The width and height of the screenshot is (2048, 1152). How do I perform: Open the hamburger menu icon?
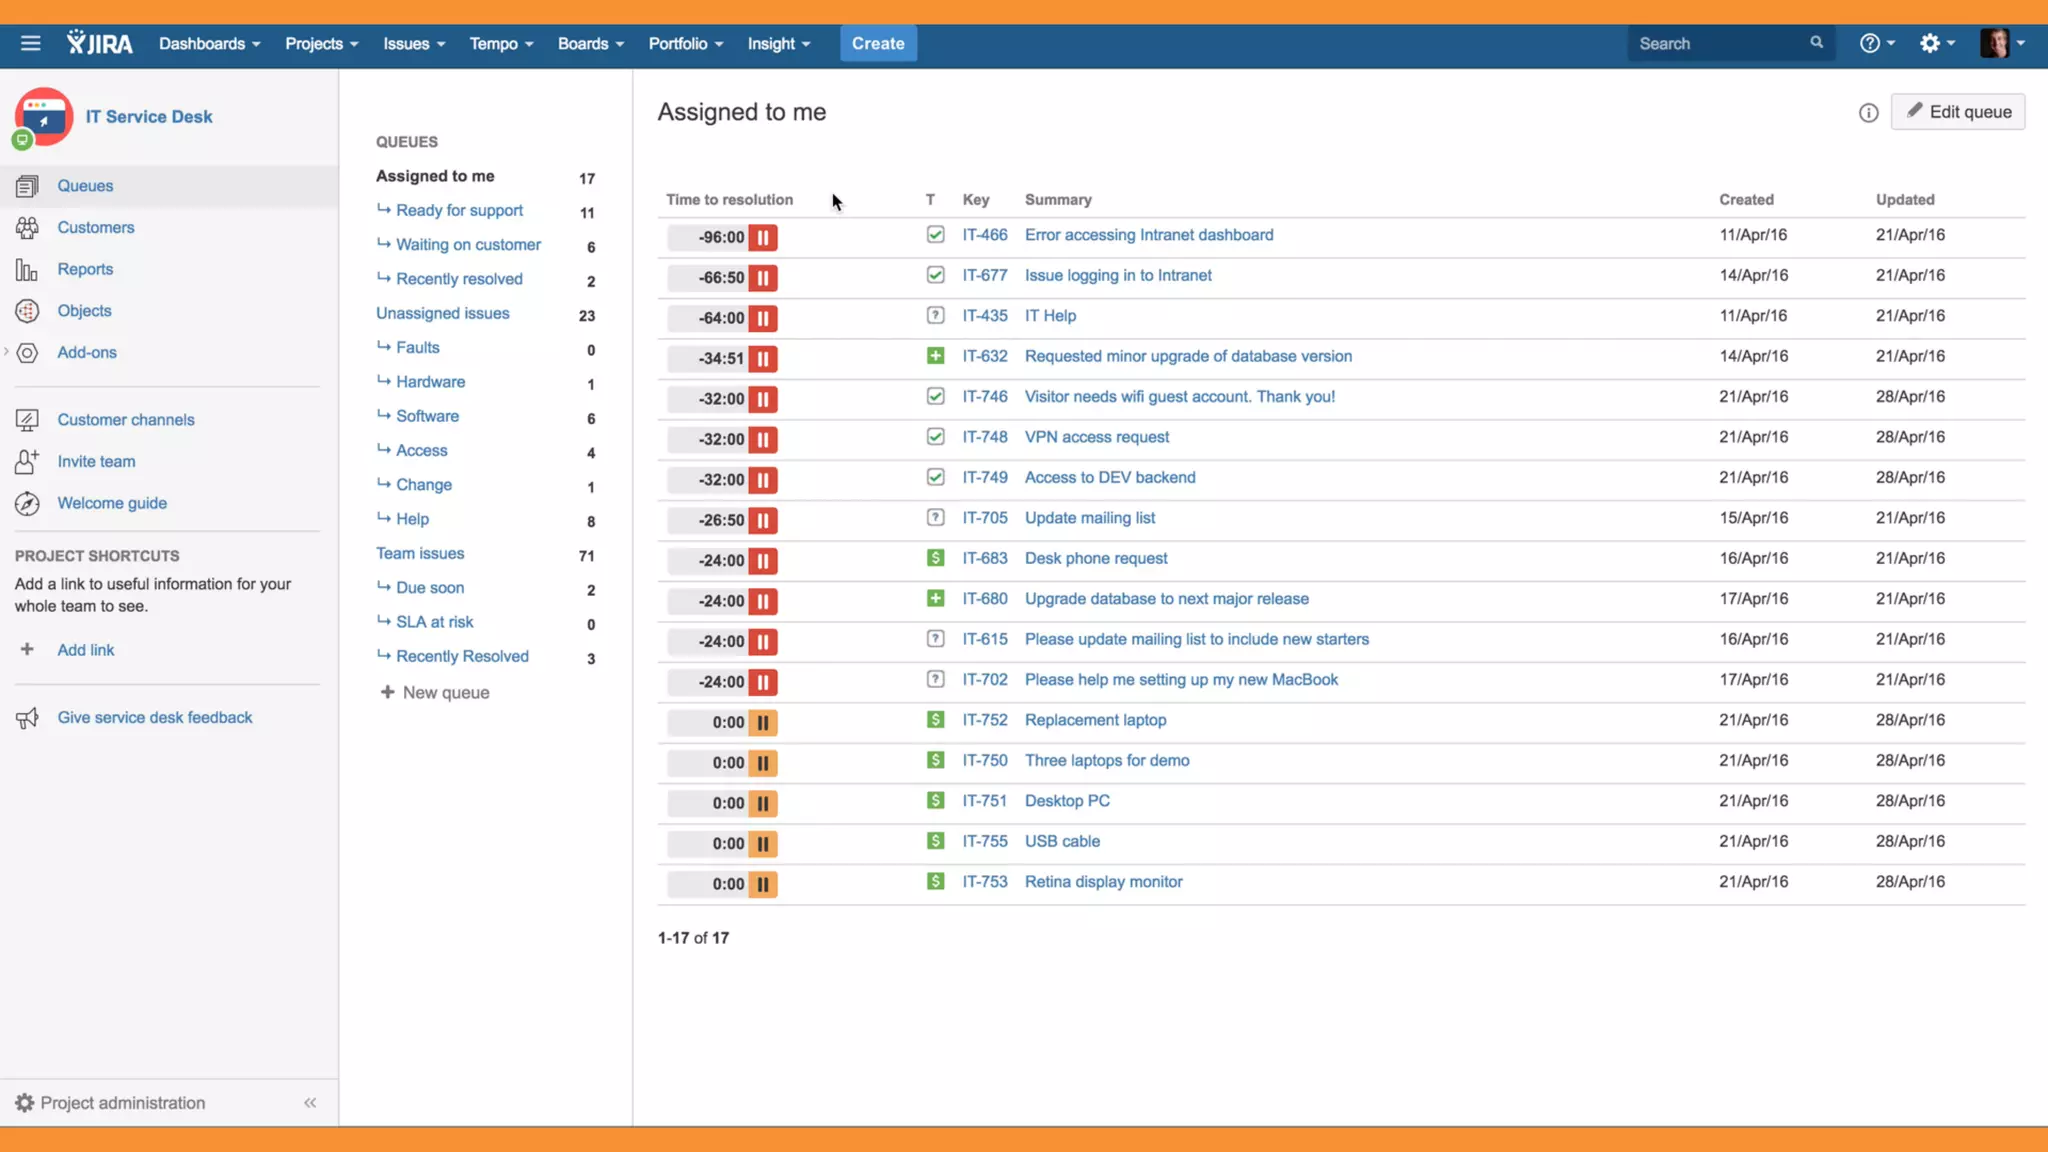pos(30,43)
